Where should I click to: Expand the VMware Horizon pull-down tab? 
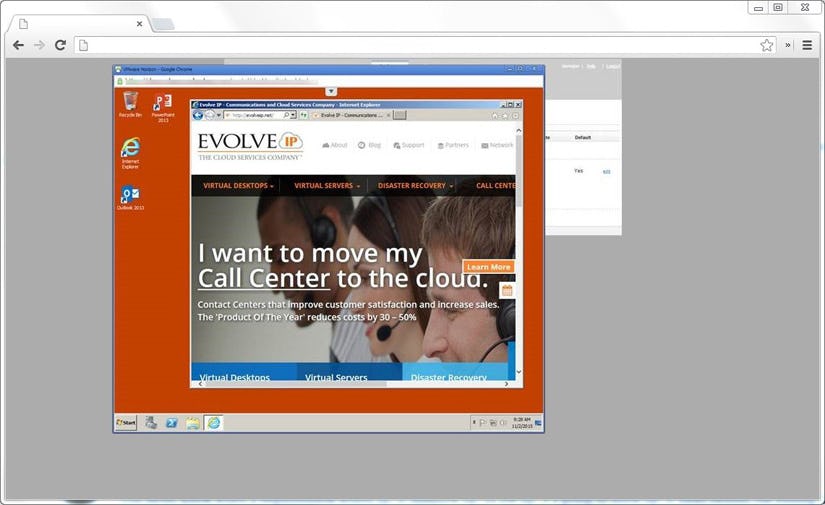pyautogui.click(x=331, y=92)
